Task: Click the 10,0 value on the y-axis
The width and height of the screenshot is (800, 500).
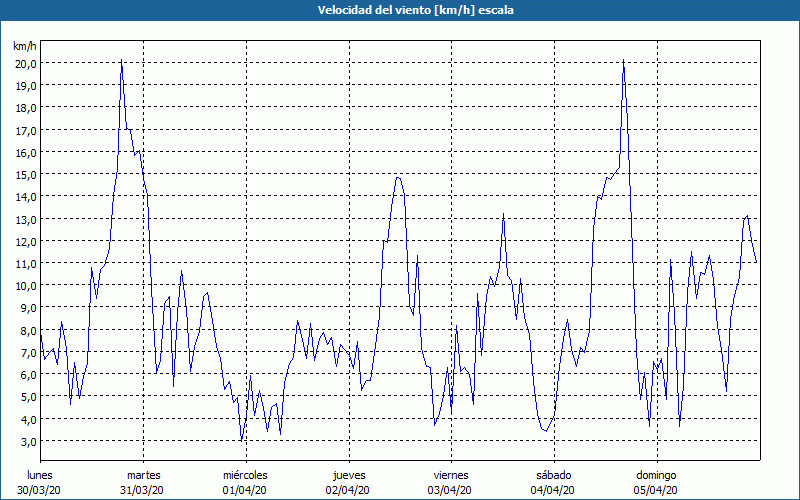Action: [x=26, y=286]
